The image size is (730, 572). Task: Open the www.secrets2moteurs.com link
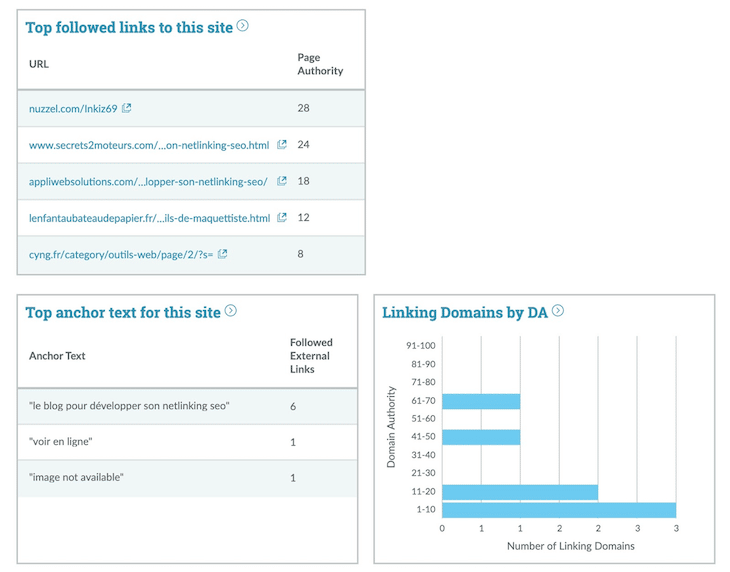click(149, 145)
